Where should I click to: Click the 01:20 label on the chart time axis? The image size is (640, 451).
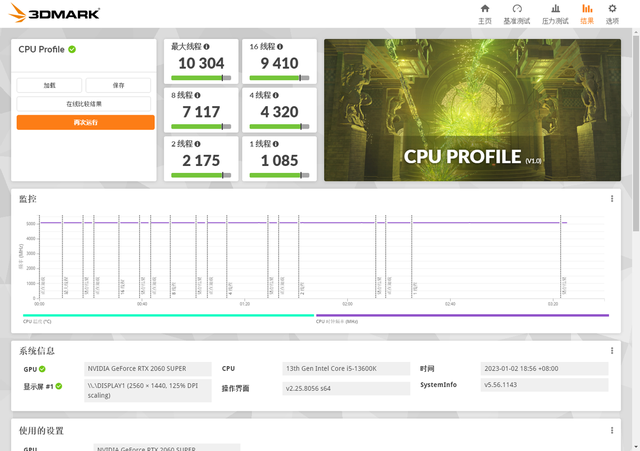244,304
